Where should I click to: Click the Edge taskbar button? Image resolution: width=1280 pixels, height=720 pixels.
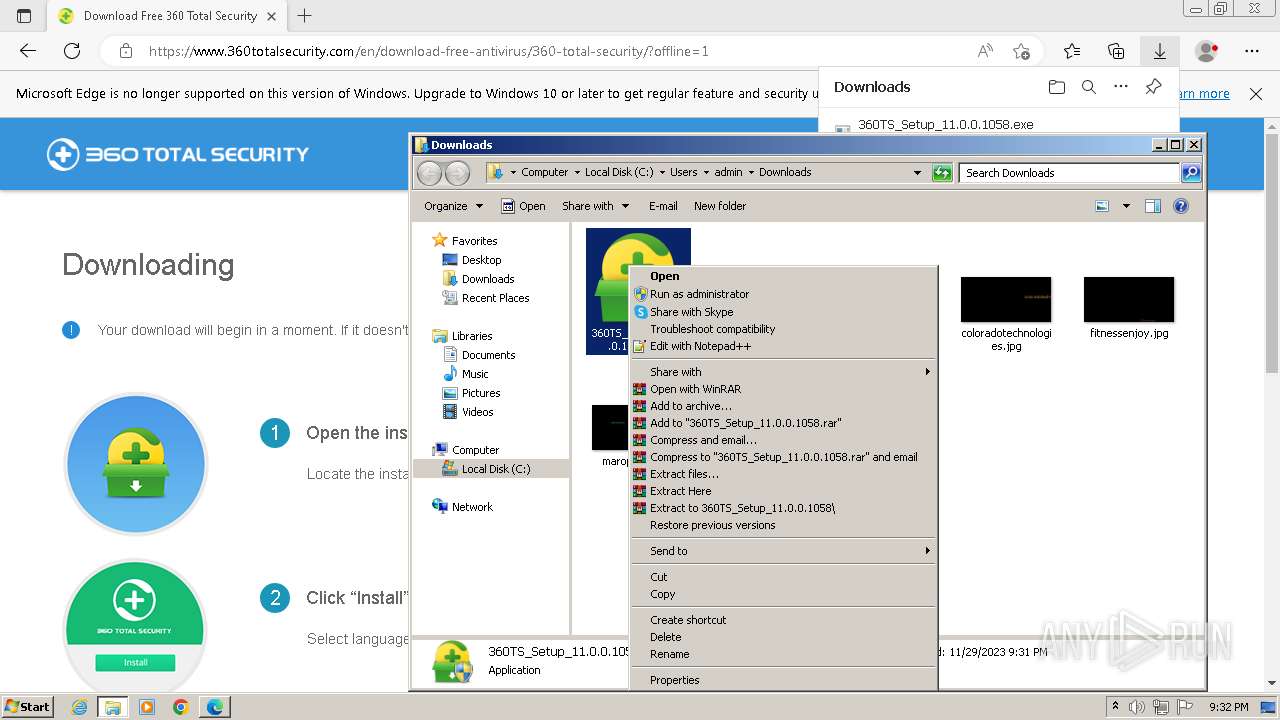point(214,707)
